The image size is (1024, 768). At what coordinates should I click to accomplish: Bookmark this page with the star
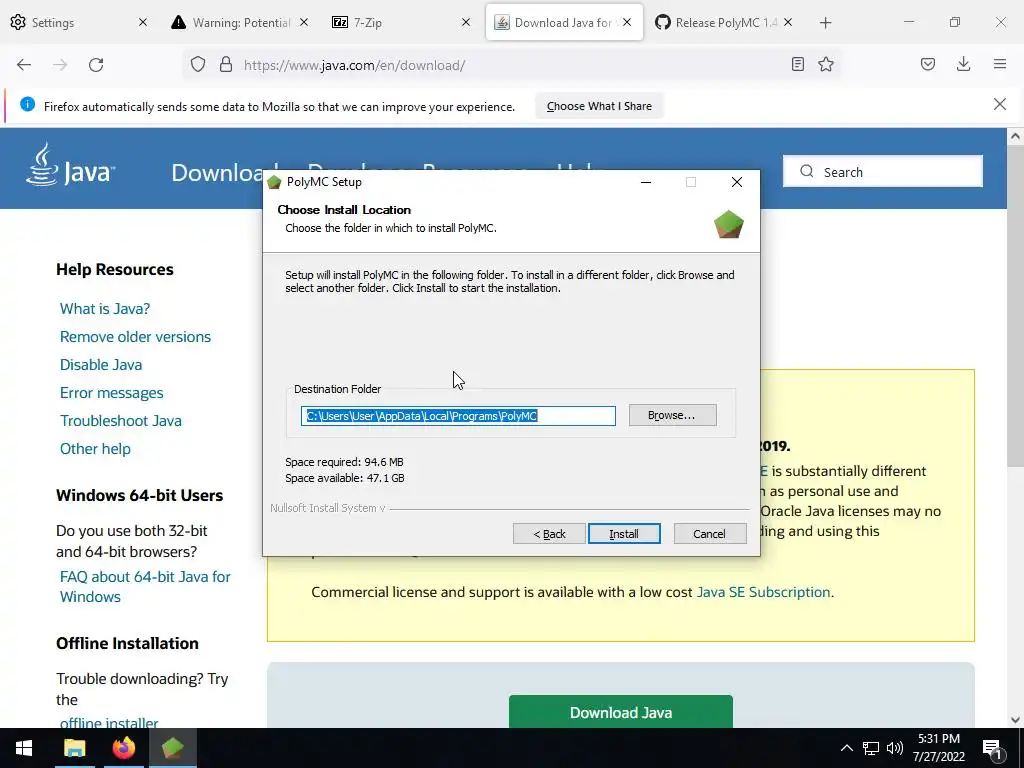[825, 64]
